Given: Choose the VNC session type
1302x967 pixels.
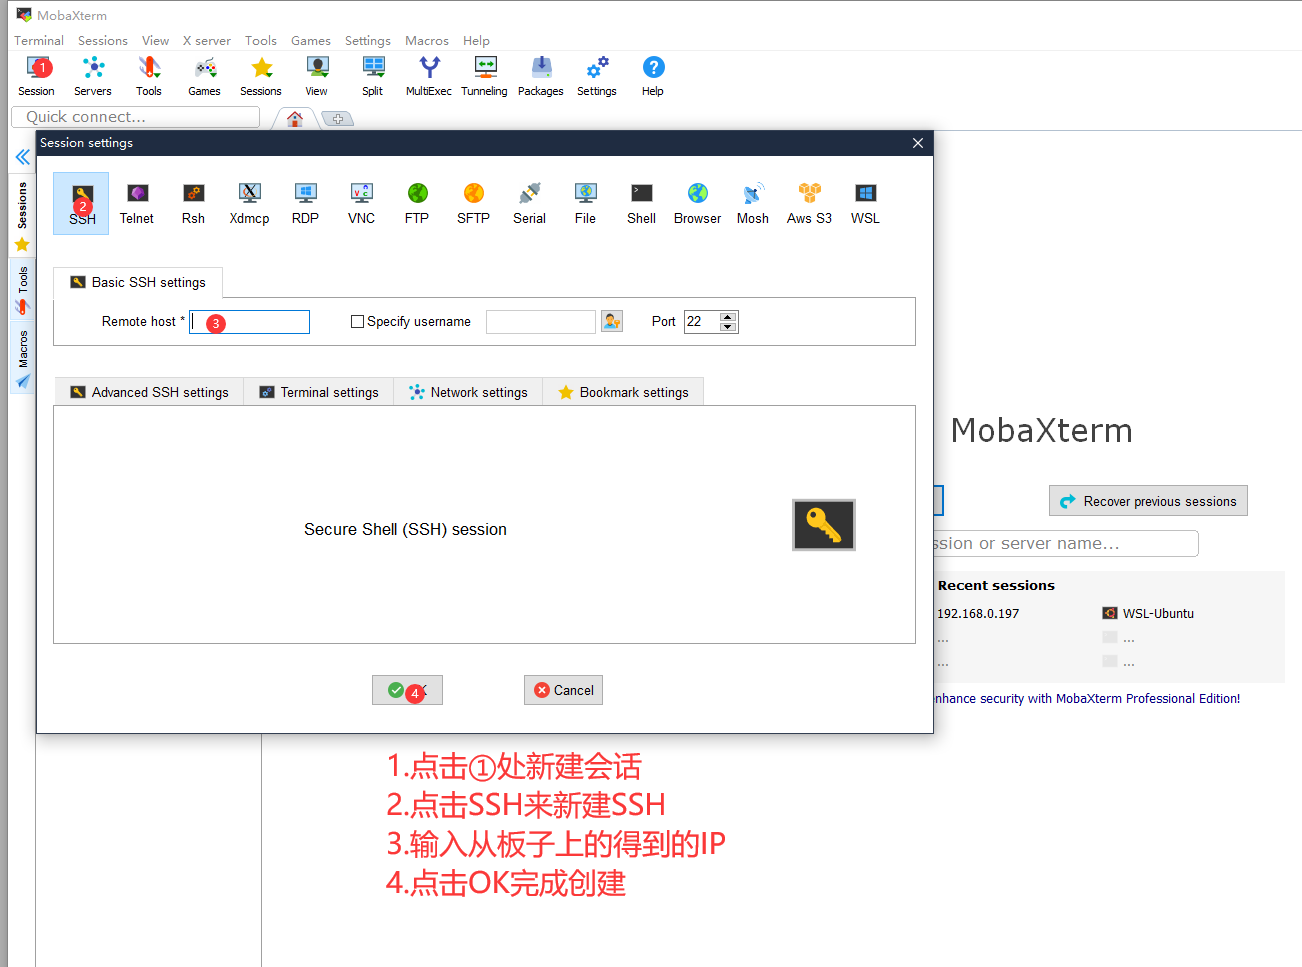Looking at the screenshot, I should (361, 204).
